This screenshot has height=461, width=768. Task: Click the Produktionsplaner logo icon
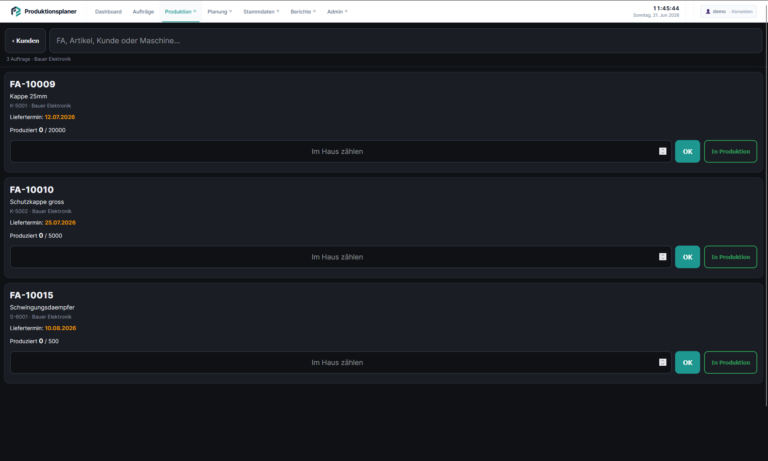pyautogui.click(x=16, y=11)
